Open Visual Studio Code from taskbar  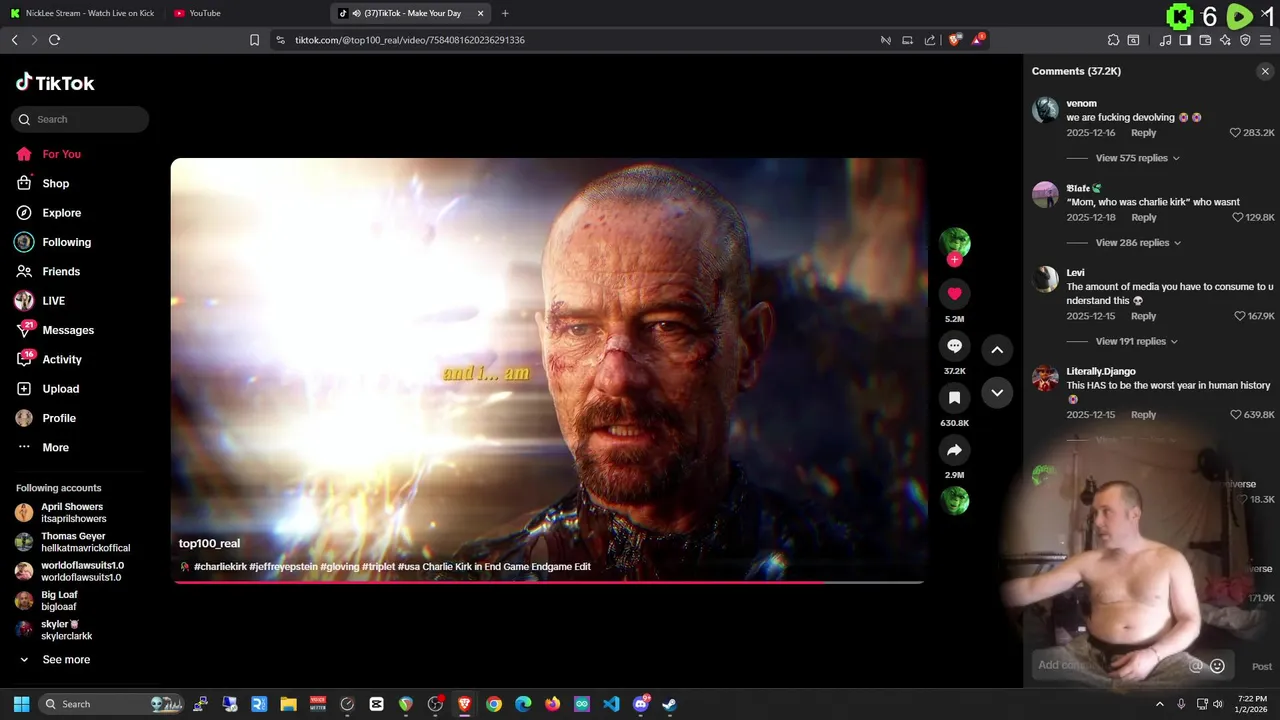coord(611,704)
